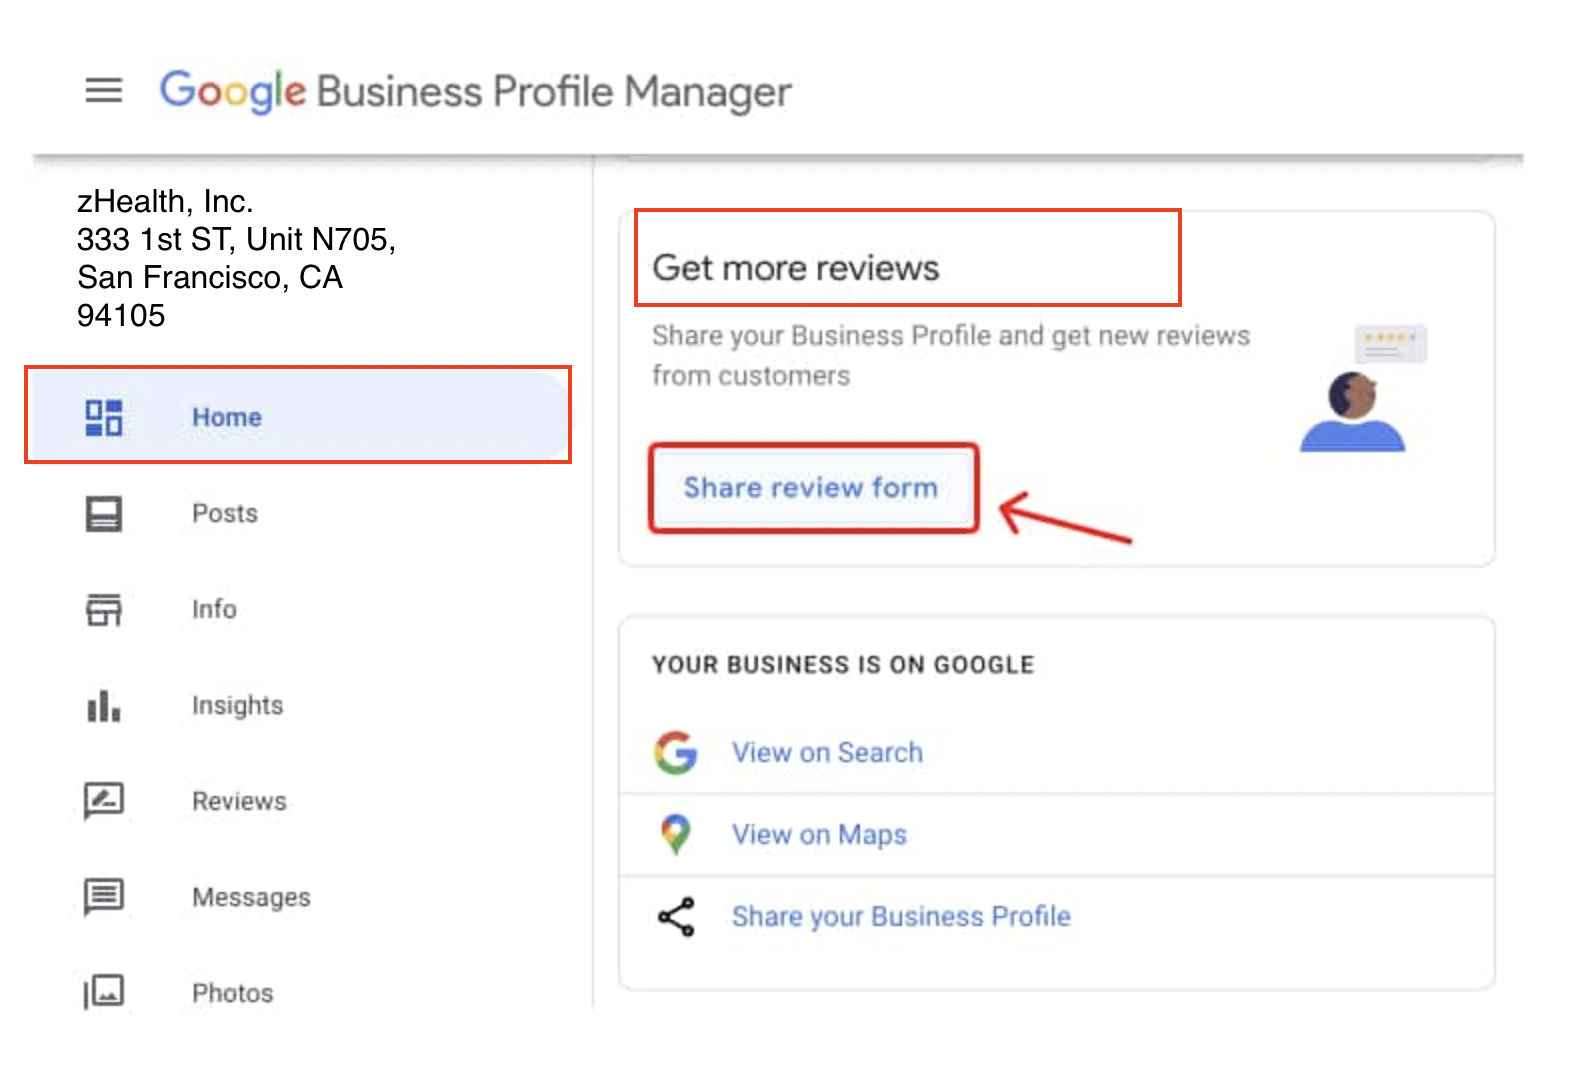Click the Info storefront icon
1580x1068 pixels.
(104, 609)
